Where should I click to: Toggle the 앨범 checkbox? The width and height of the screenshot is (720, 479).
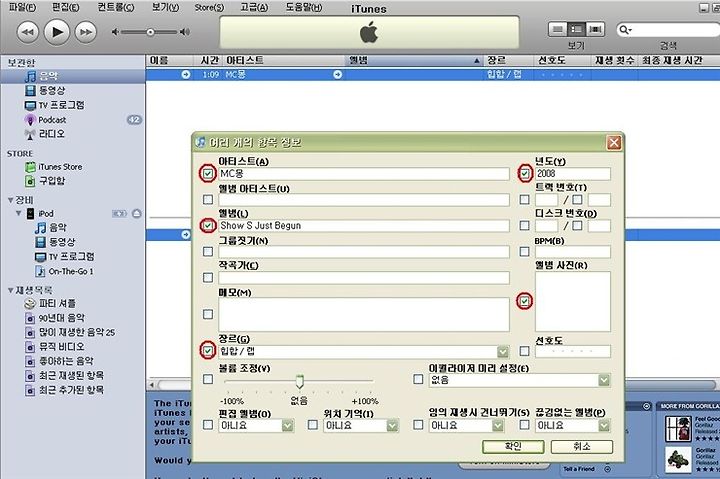click(208, 225)
